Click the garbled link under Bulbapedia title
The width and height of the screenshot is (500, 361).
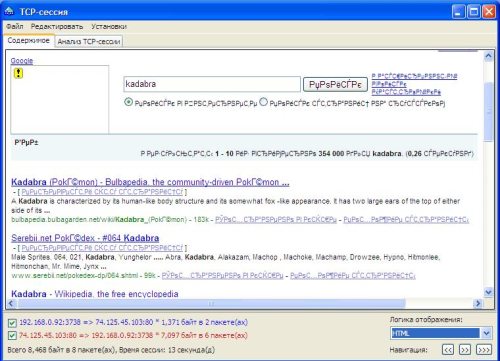point(102,192)
